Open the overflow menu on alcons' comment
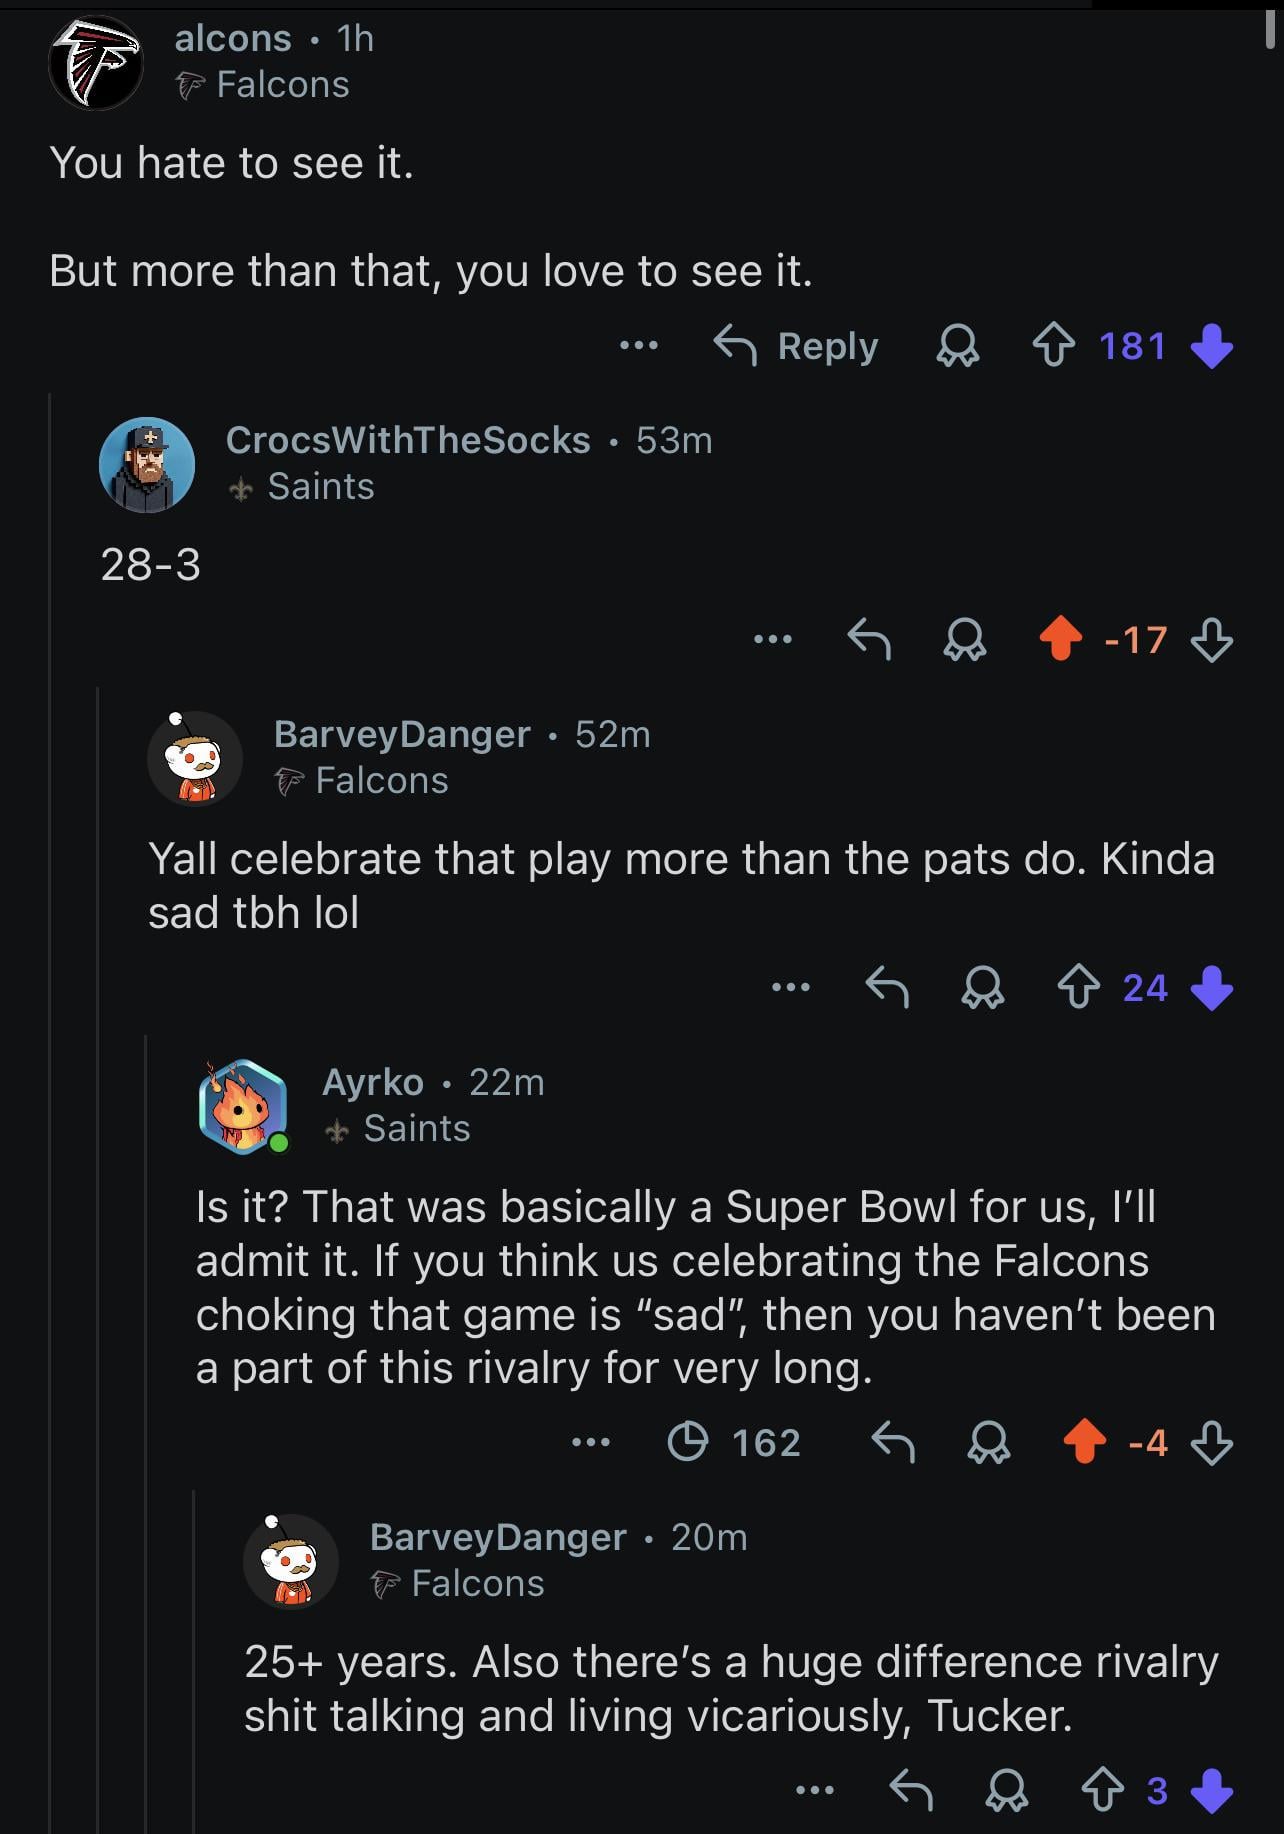The height and width of the screenshot is (1834, 1284). 638,346
